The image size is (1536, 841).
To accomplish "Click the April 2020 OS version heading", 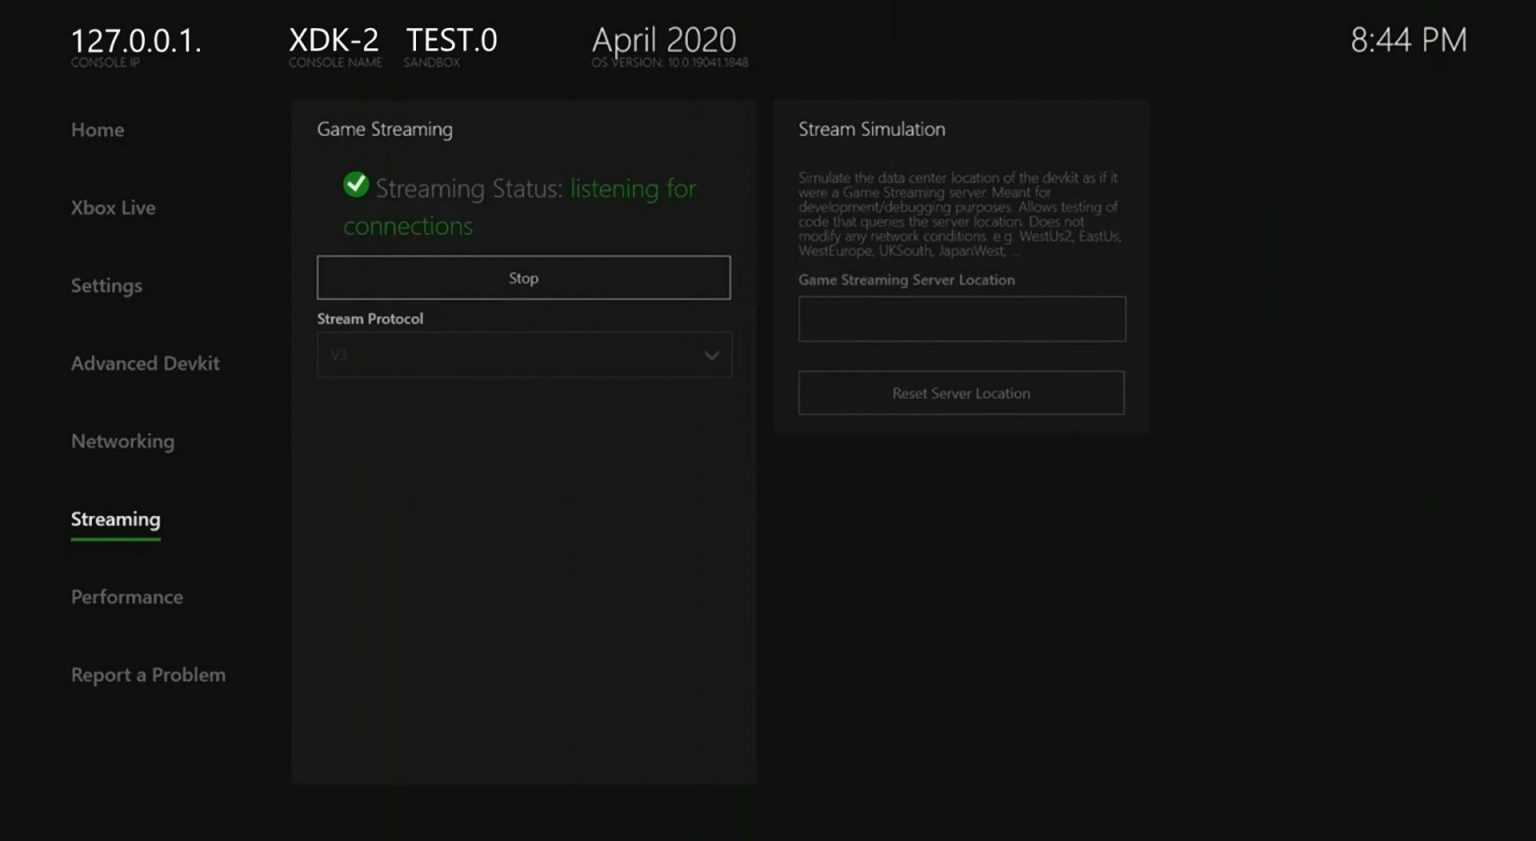I will click(664, 41).
